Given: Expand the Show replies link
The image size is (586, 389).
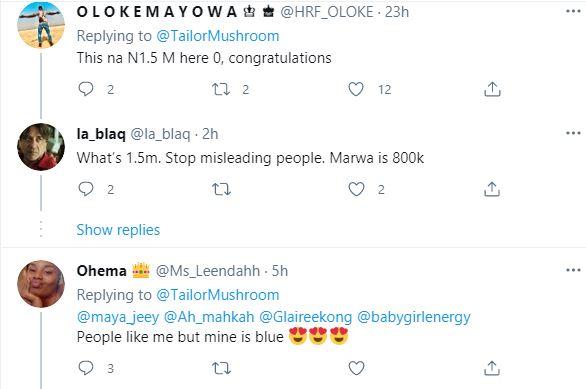Looking at the screenshot, I should 118,230.
